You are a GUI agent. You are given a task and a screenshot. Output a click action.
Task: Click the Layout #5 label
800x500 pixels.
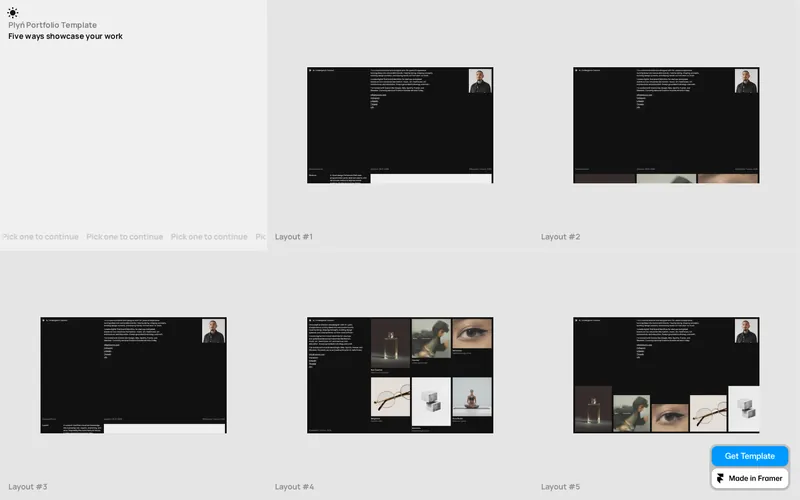tap(560, 487)
